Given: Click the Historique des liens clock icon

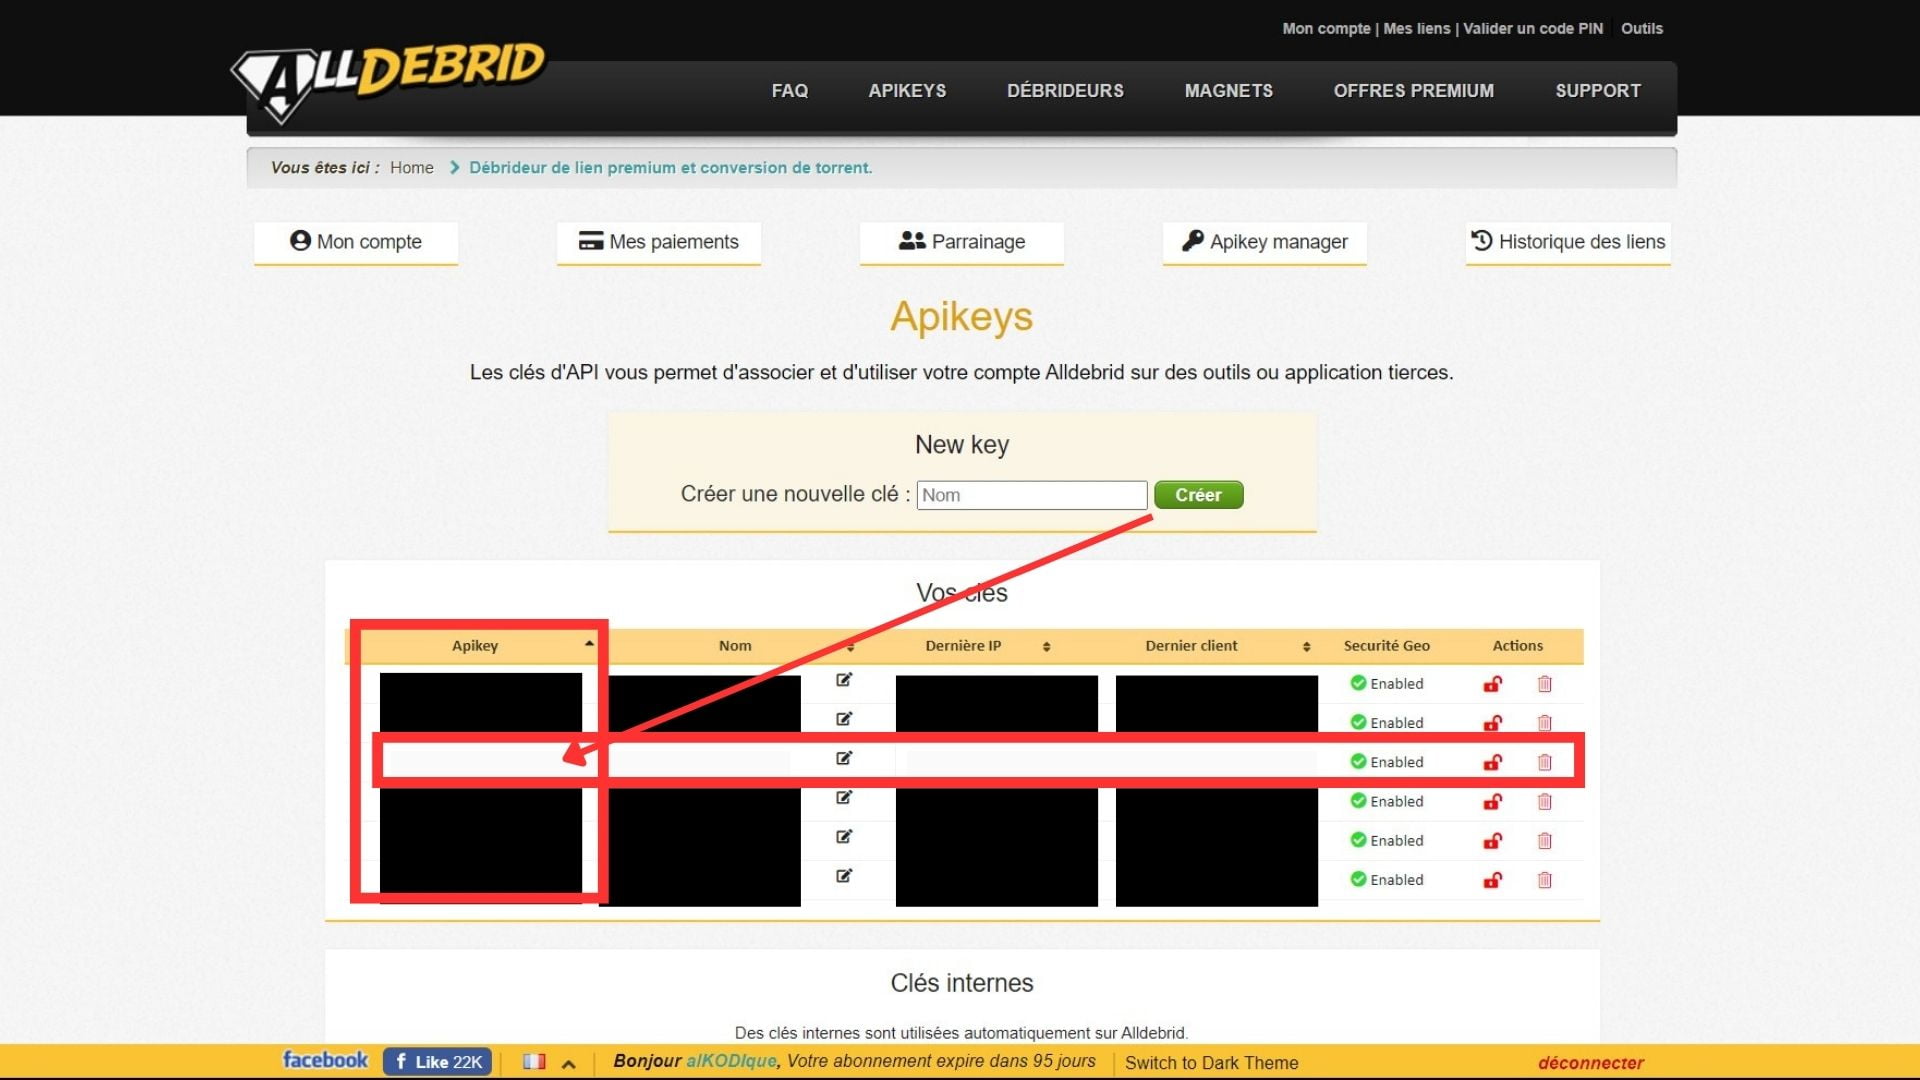Looking at the screenshot, I should tap(1480, 240).
